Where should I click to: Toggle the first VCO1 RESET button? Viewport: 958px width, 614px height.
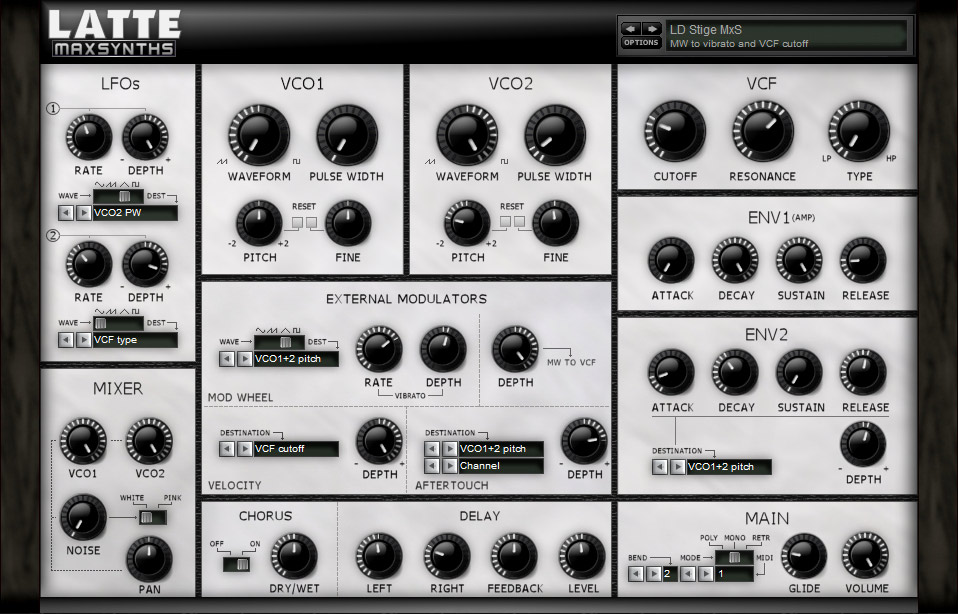click(298, 222)
